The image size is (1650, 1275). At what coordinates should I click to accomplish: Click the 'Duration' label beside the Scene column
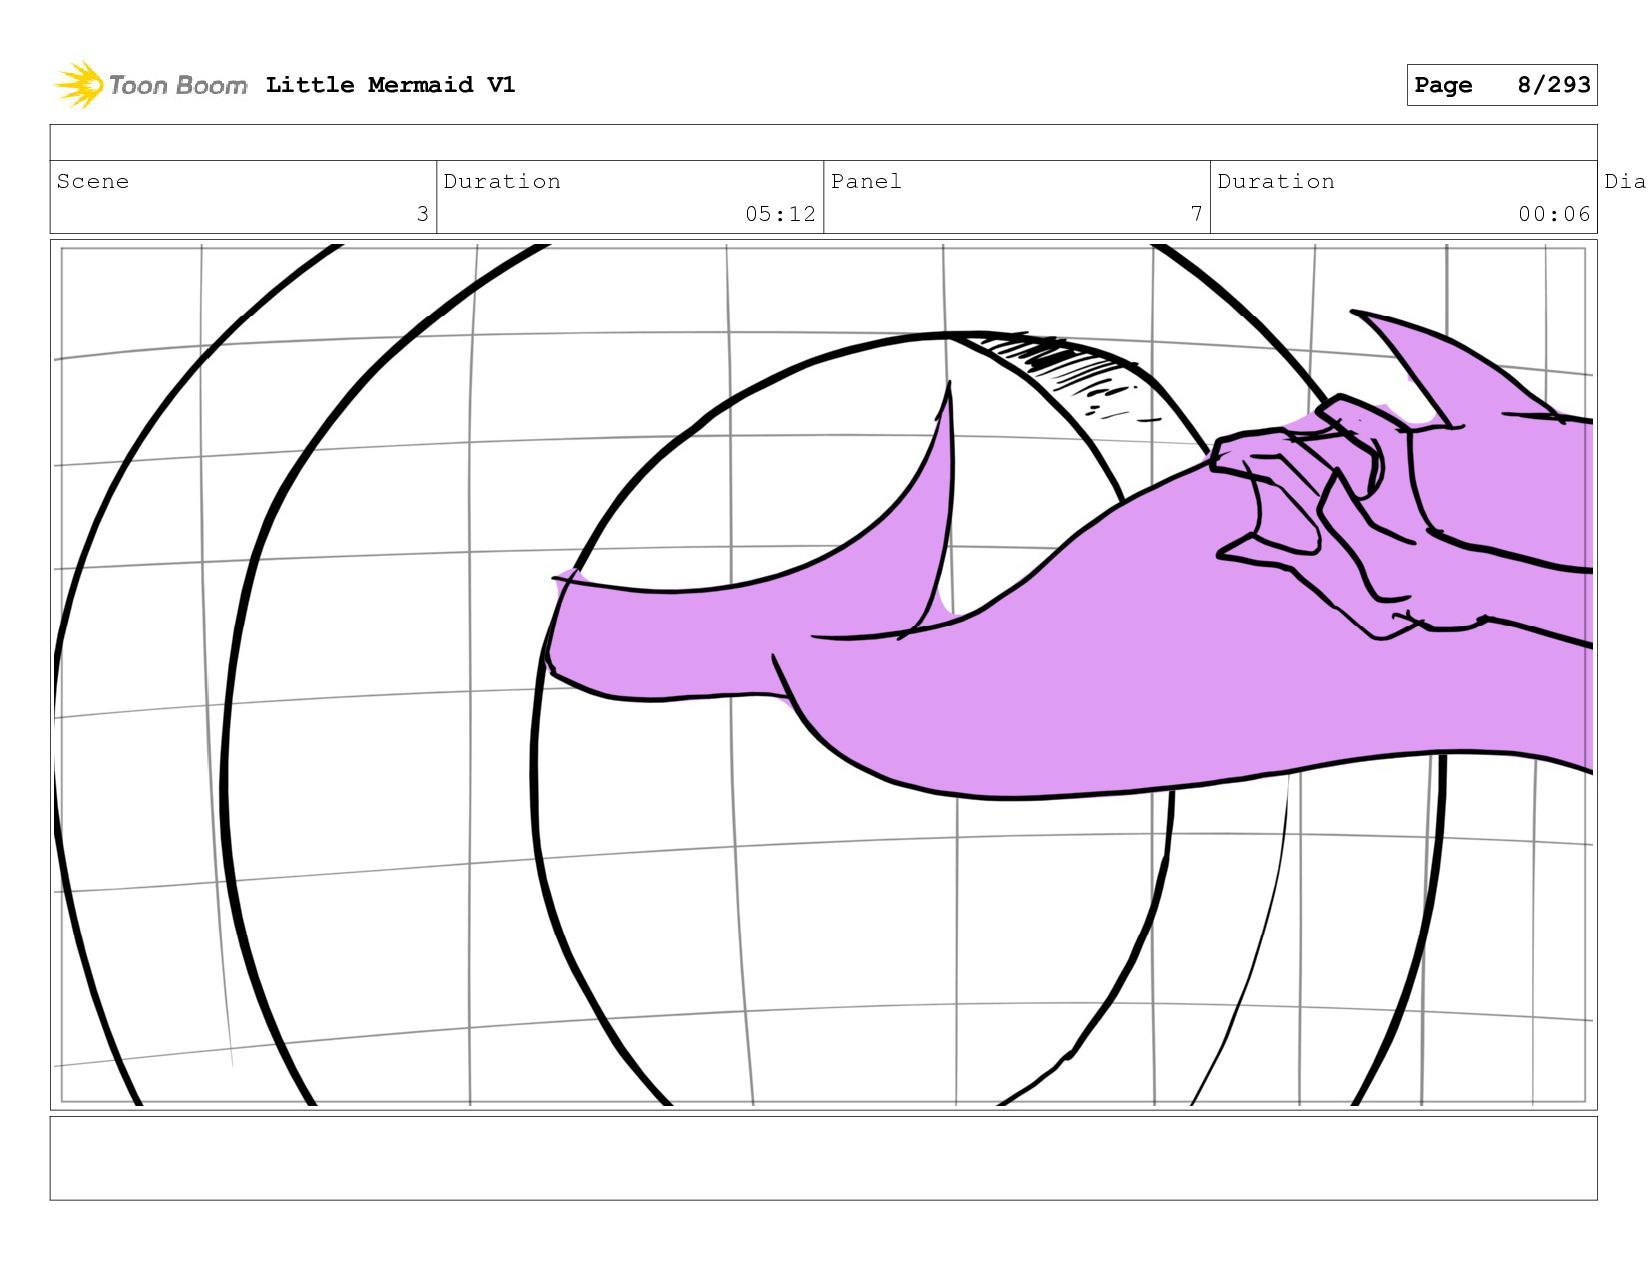pyautogui.click(x=502, y=181)
